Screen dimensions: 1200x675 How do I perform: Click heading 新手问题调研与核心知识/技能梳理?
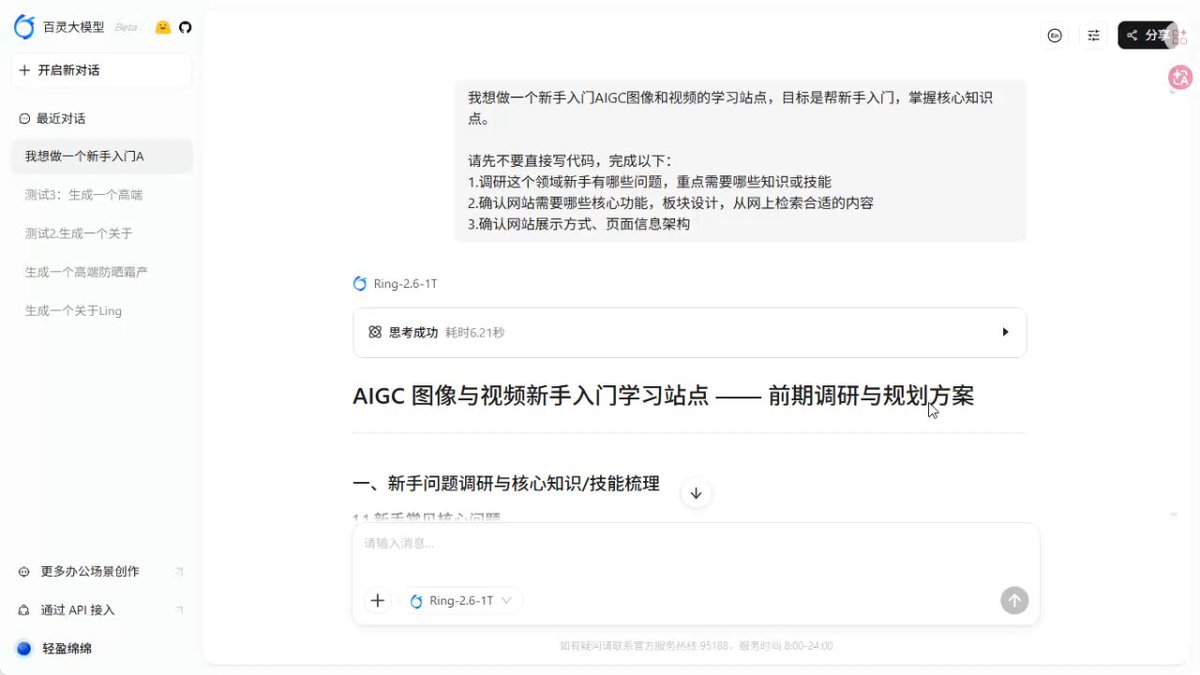(x=506, y=484)
